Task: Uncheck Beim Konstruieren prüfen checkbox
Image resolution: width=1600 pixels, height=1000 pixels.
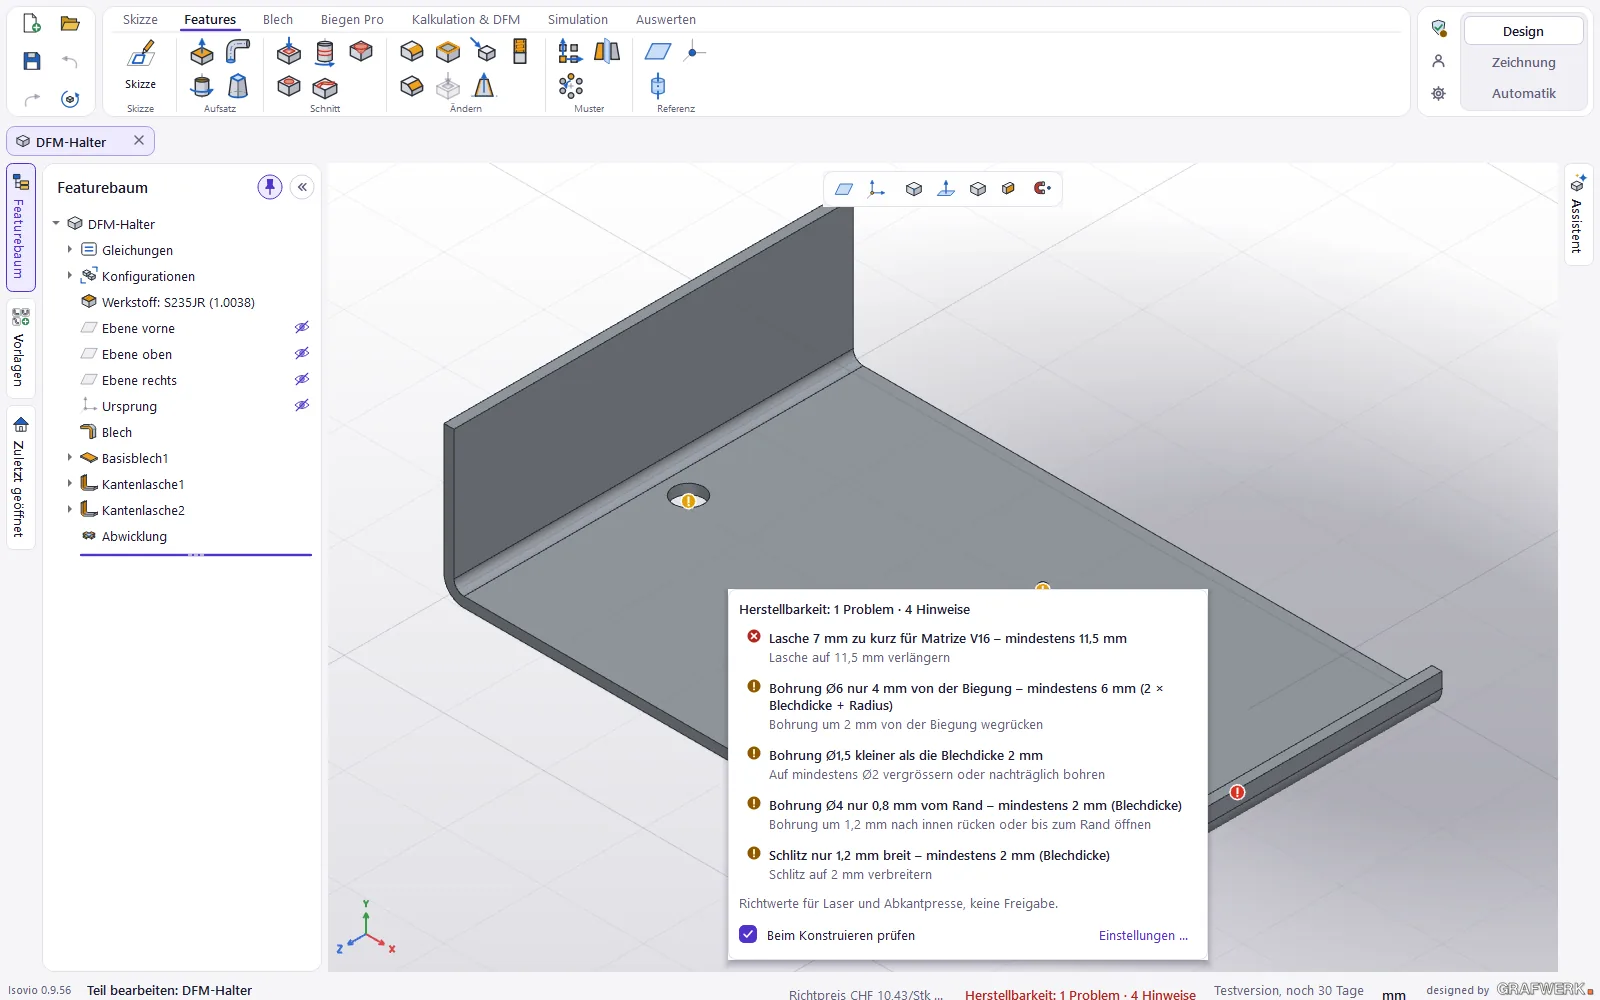Action: click(x=748, y=934)
